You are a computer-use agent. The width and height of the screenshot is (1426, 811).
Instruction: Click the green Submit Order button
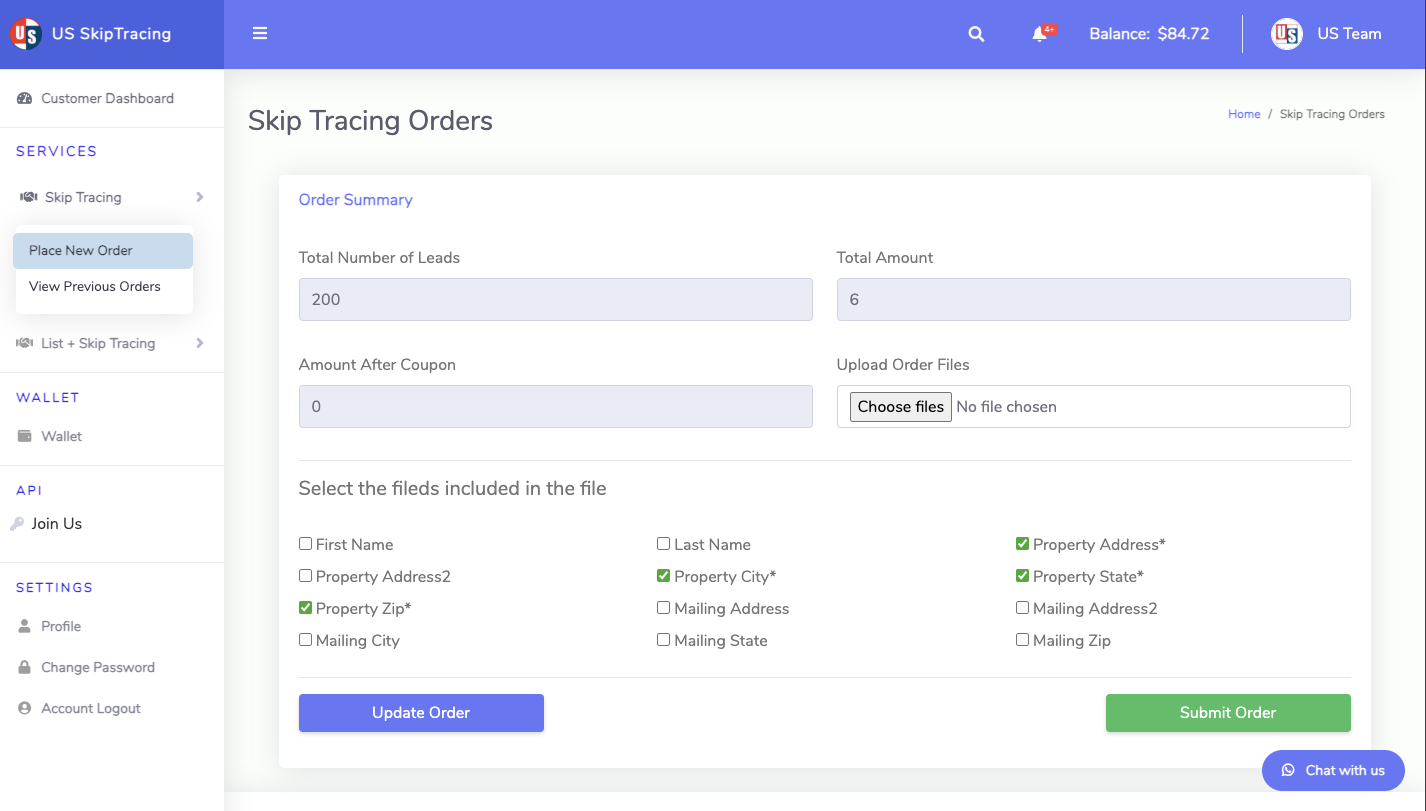point(1228,713)
